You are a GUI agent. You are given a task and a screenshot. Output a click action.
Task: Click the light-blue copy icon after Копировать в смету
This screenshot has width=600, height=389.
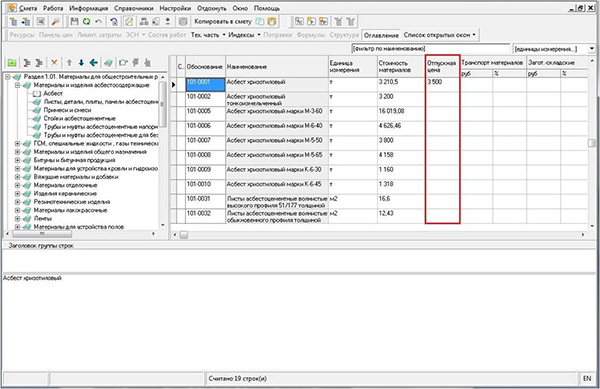260,21
